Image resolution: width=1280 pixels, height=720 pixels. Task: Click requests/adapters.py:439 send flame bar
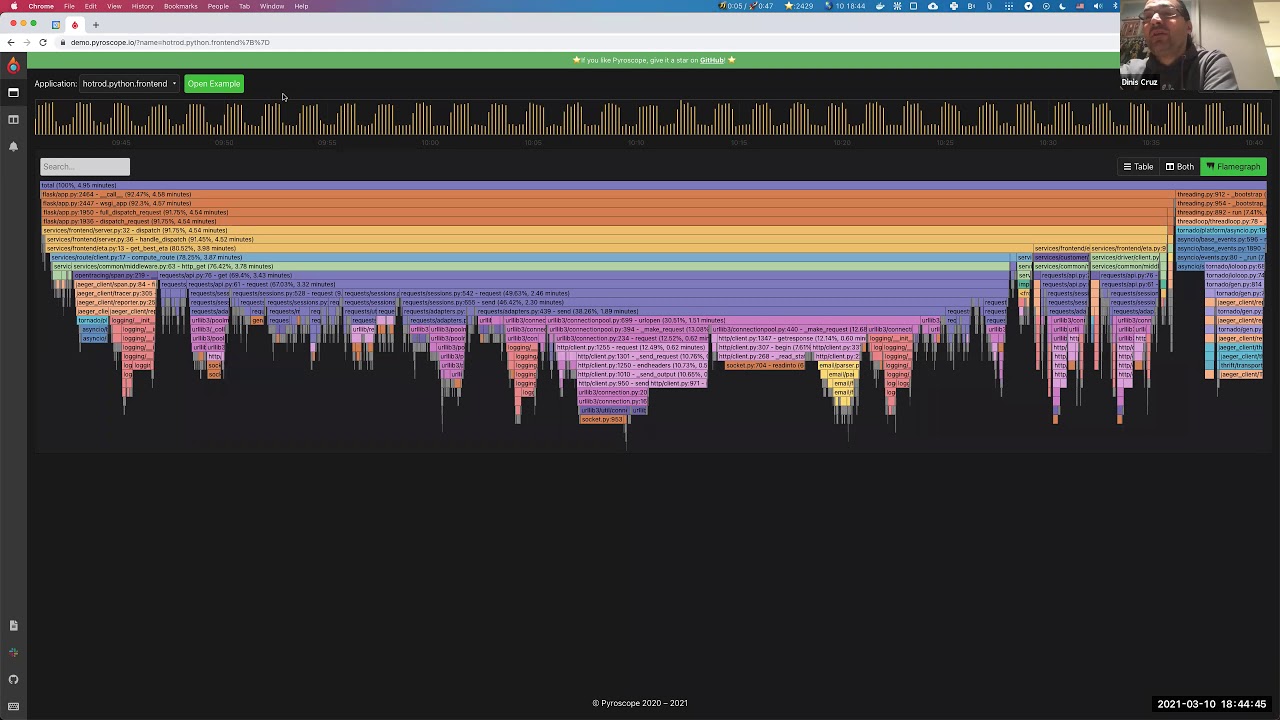[x=711, y=311]
